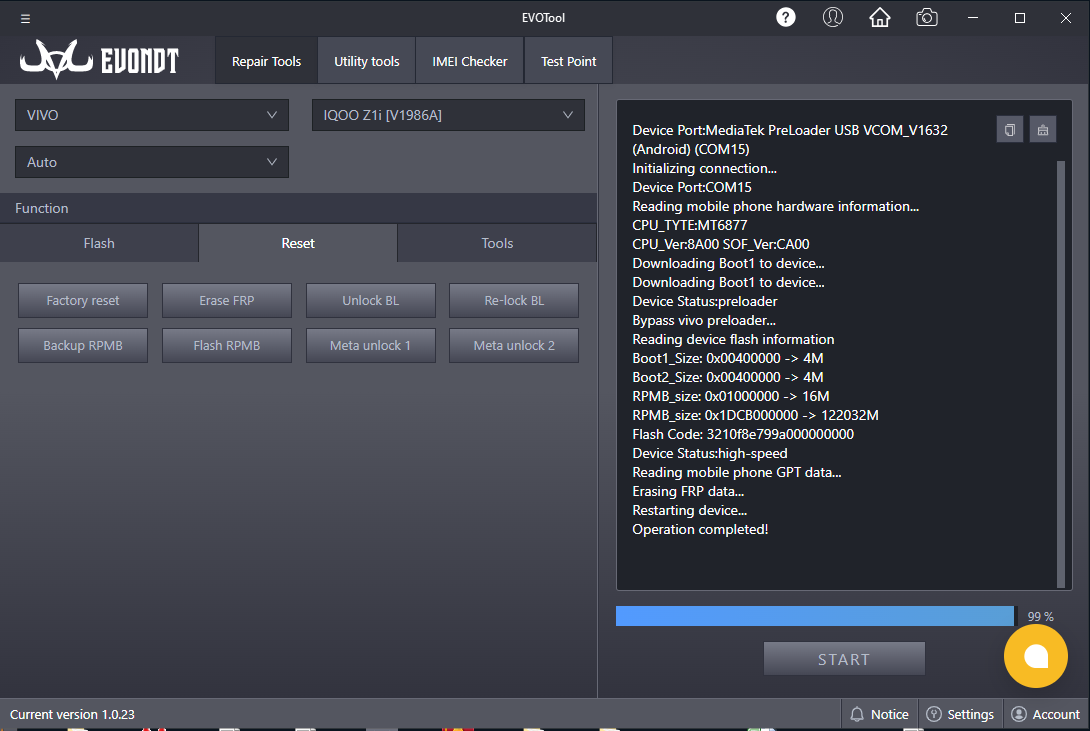
Task: Expand the VIVO brand dropdown
Action: (x=152, y=115)
